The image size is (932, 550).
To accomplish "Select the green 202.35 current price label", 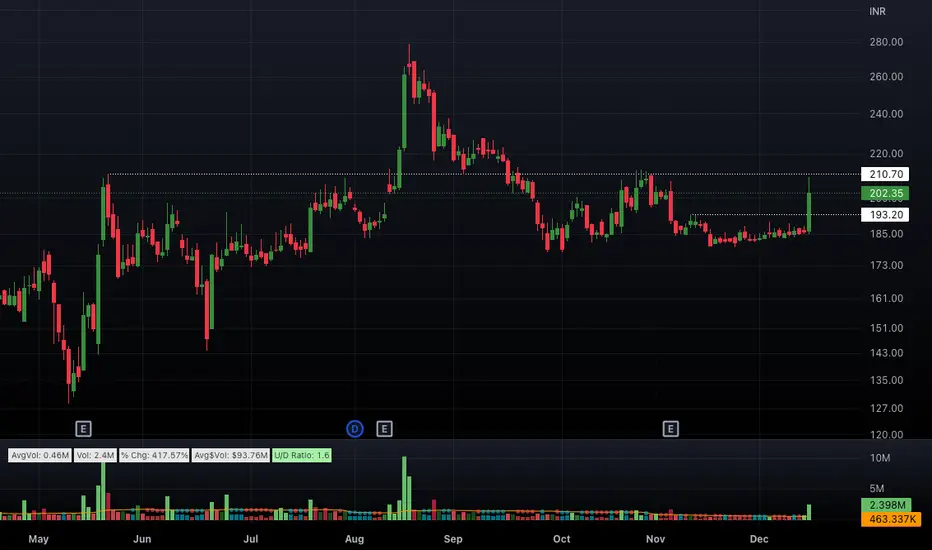I will point(885,193).
